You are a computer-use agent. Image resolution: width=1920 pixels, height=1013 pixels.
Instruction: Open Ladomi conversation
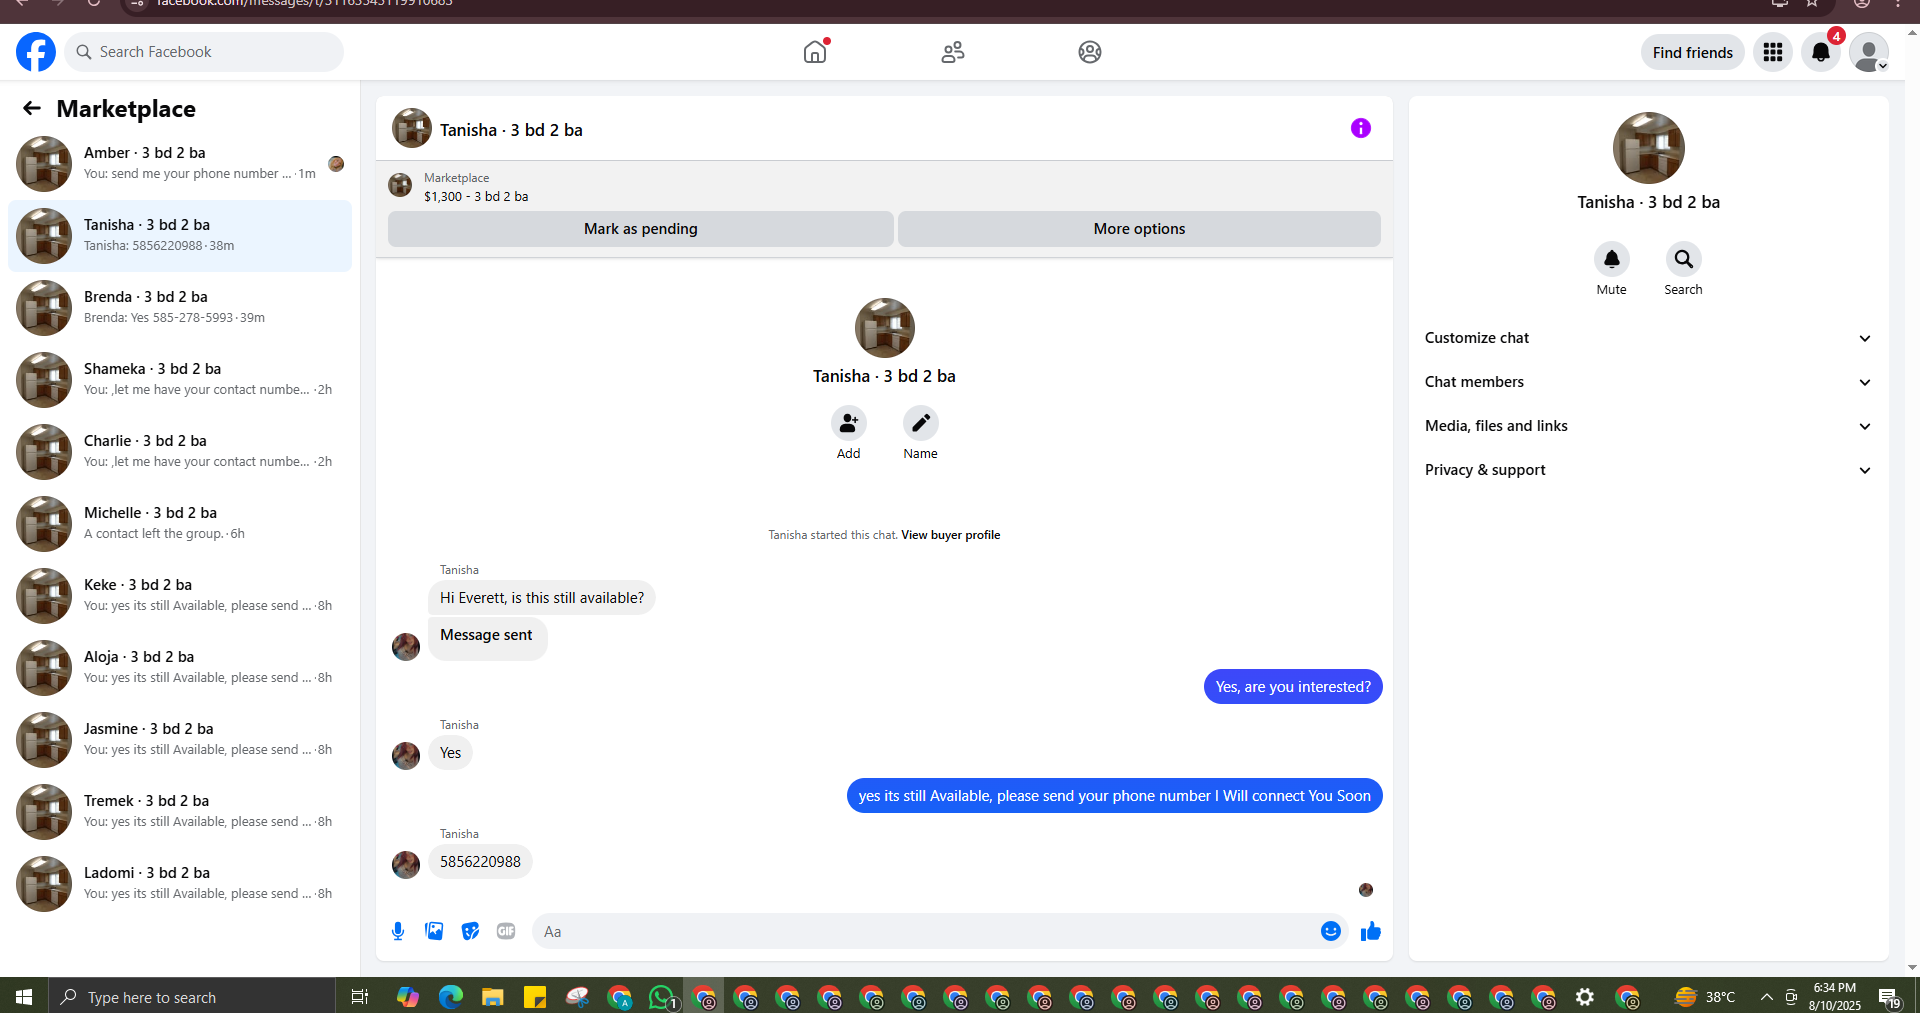(180, 884)
